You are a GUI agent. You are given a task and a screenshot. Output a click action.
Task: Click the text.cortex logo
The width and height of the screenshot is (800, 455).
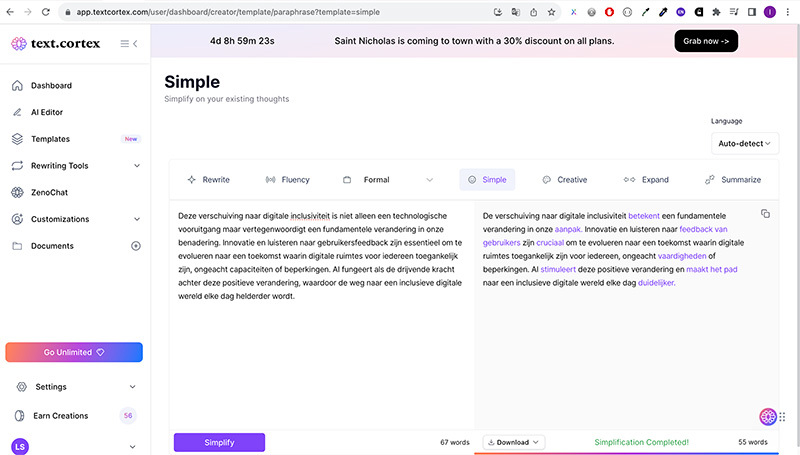pos(56,44)
